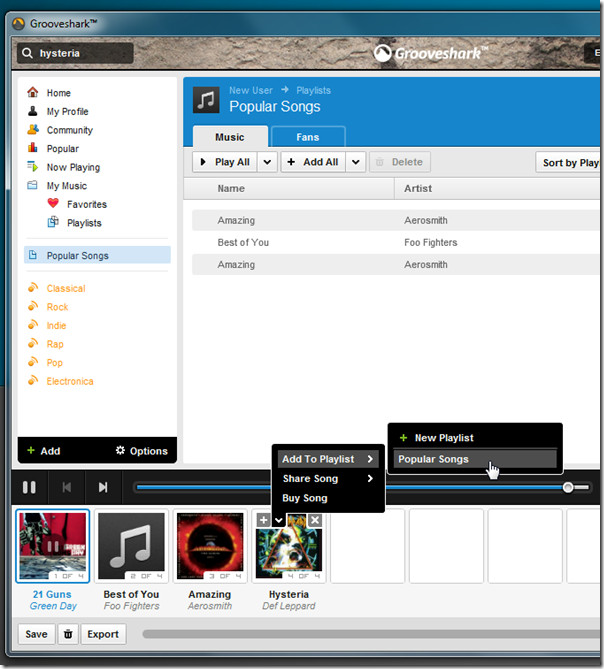Image resolution: width=604 pixels, height=669 pixels.
Task: Click the plus icon on Hysteria thumbnail
Action: pos(264,520)
